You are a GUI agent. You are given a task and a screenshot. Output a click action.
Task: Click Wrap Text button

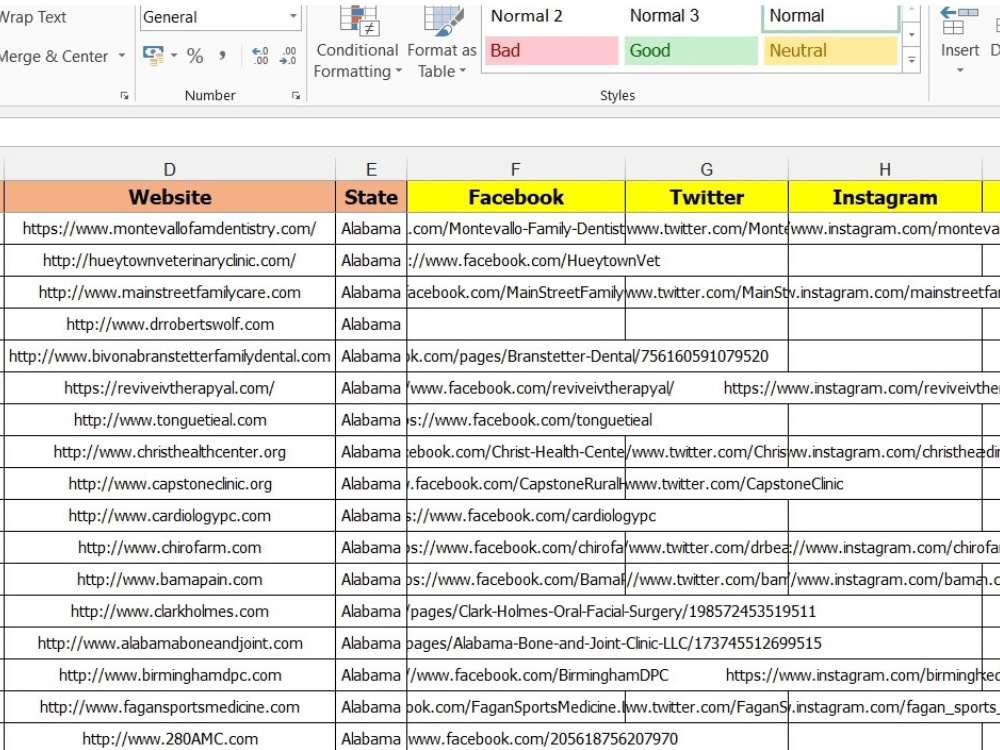[32, 17]
